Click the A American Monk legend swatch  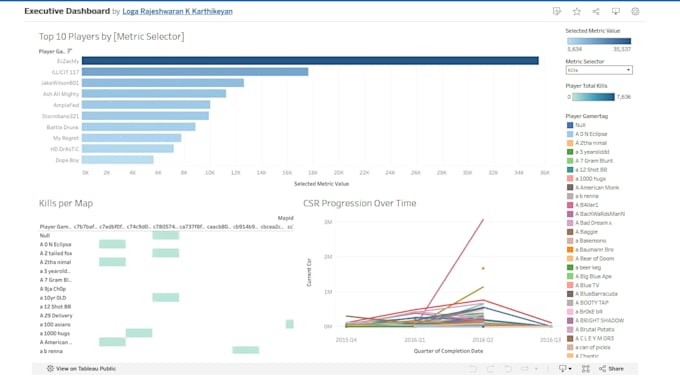coord(570,187)
